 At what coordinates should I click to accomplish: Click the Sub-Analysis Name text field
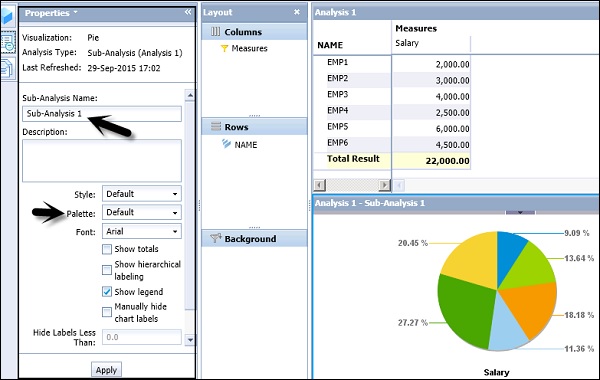[102, 114]
